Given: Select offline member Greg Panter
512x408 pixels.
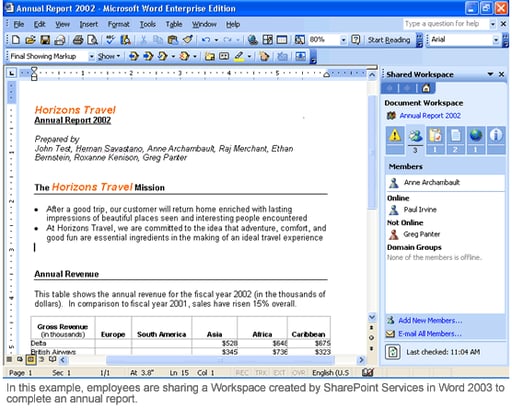Looking at the screenshot, I should coord(421,234).
